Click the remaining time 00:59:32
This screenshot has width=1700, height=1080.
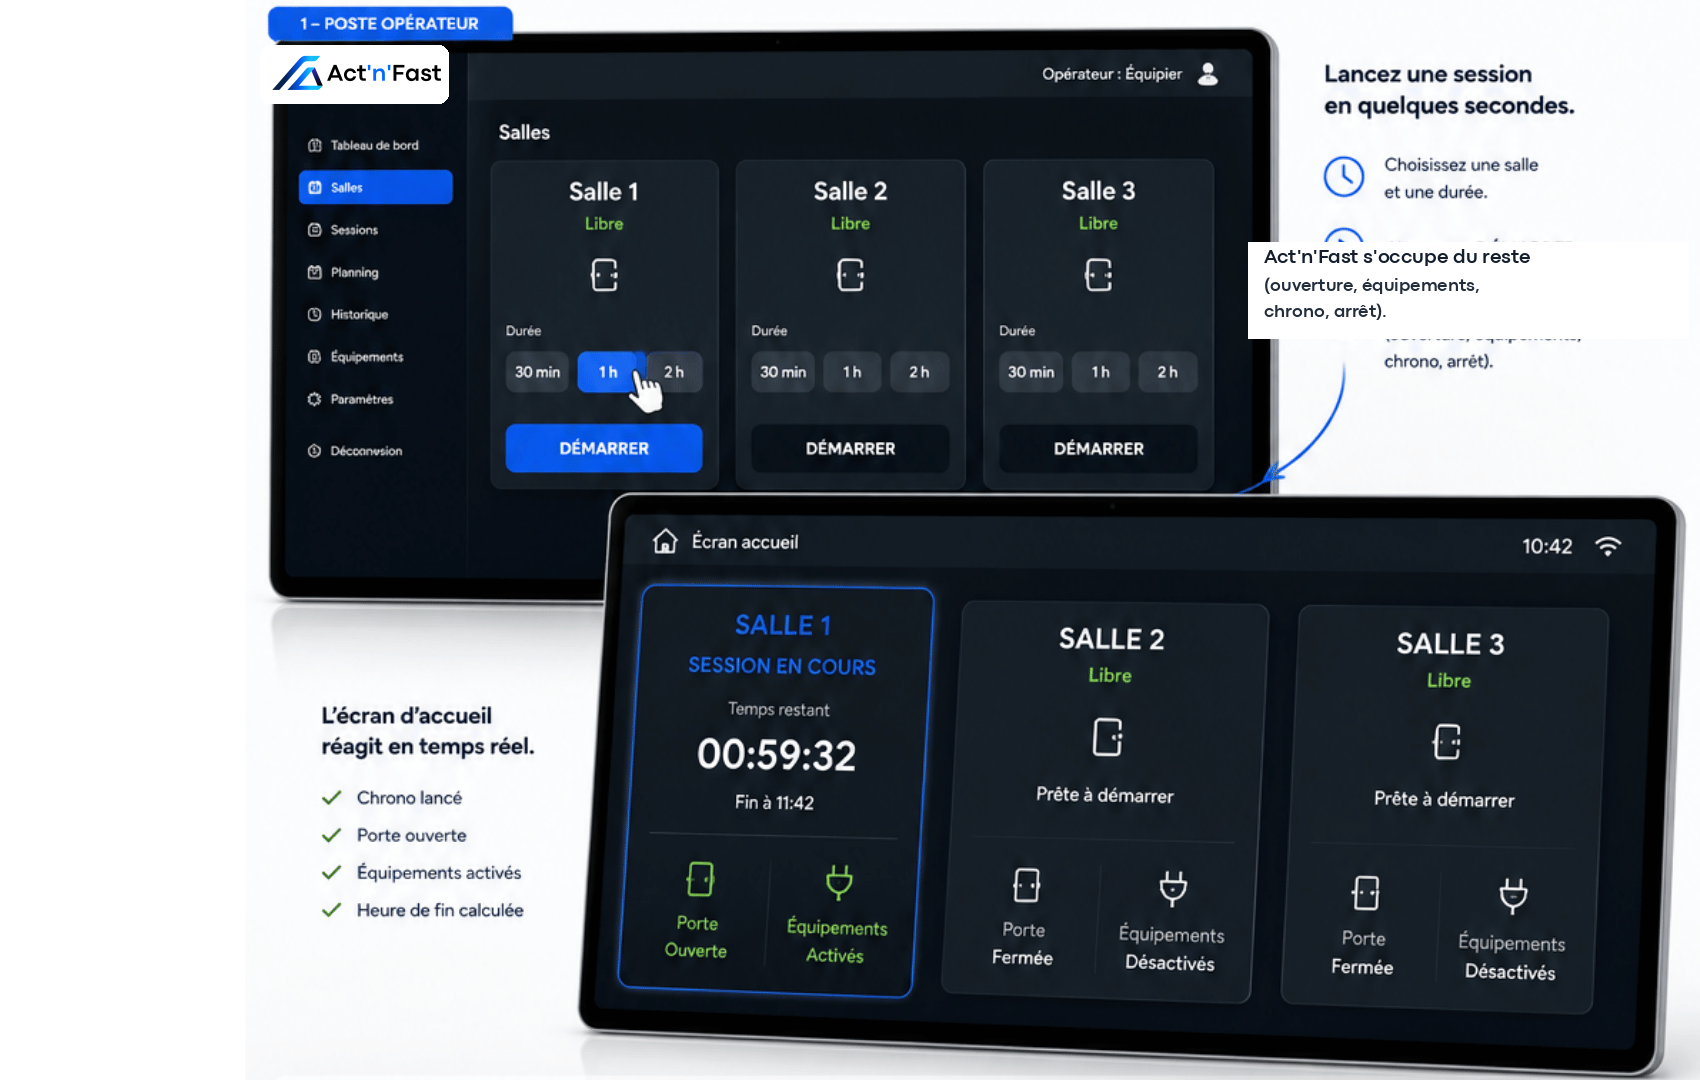(x=777, y=755)
